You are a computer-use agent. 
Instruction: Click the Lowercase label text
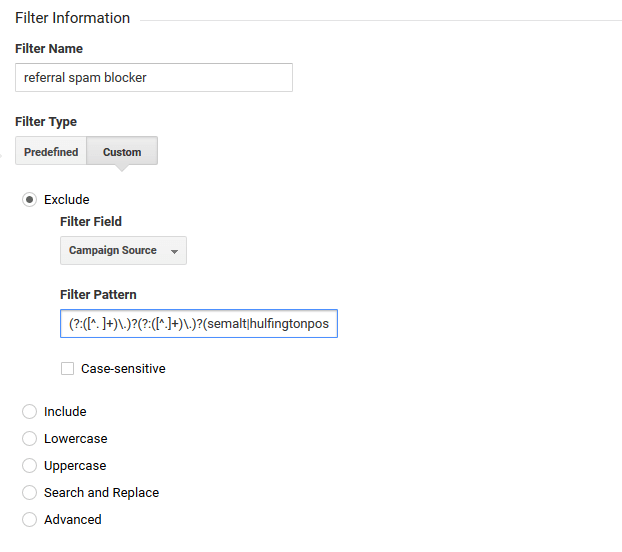pyautogui.click(x=76, y=439)
